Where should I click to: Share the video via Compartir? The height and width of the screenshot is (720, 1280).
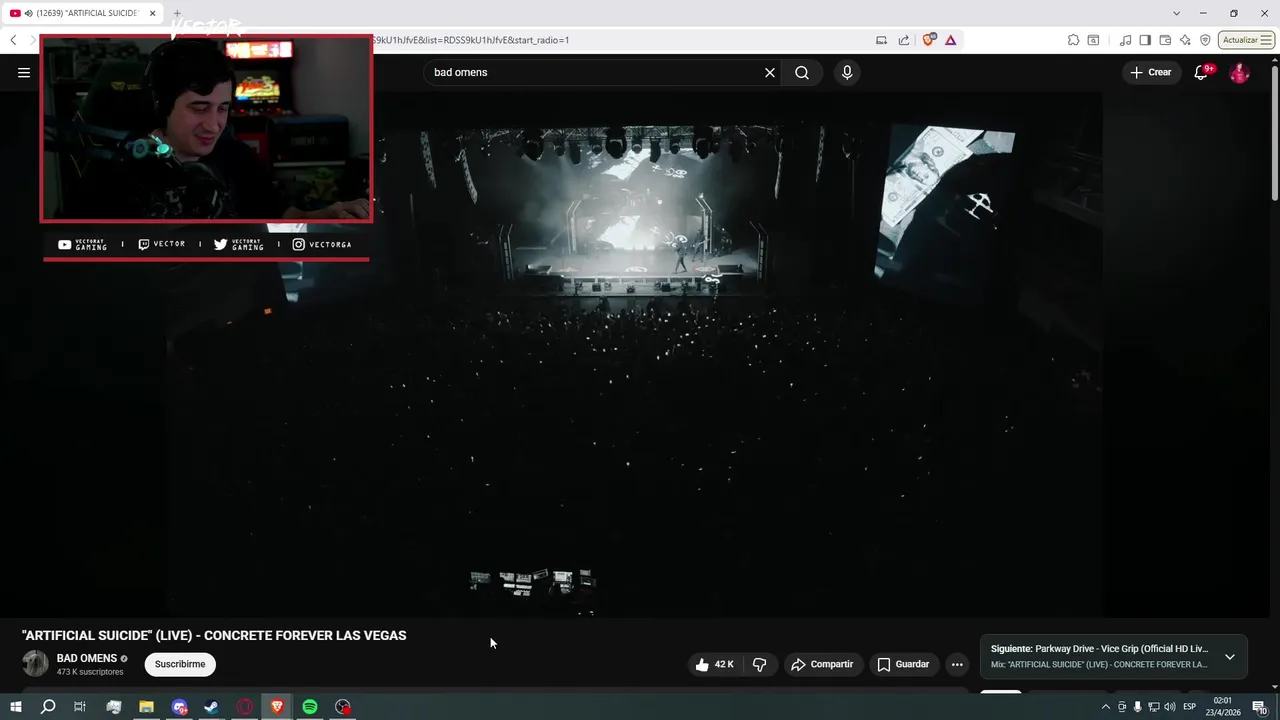click(x=822, y=664)
